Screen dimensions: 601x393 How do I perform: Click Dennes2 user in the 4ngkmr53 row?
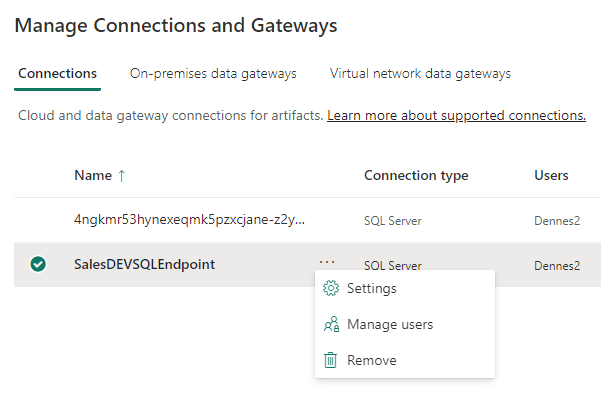tap(557, 221)
